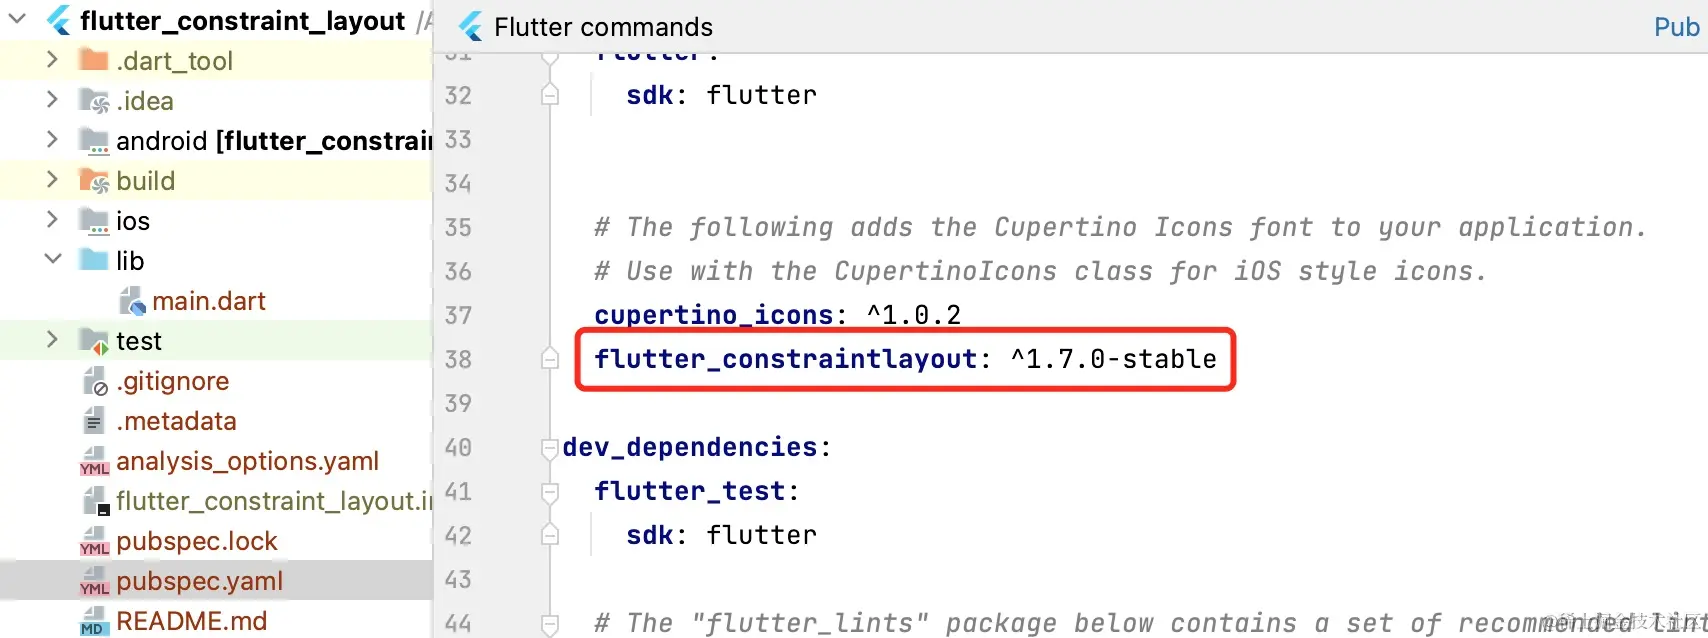This screenshot has width=1708, height=638.
Task: Expand the android folder
Action: pyautogui.click(x=52, y=140)
